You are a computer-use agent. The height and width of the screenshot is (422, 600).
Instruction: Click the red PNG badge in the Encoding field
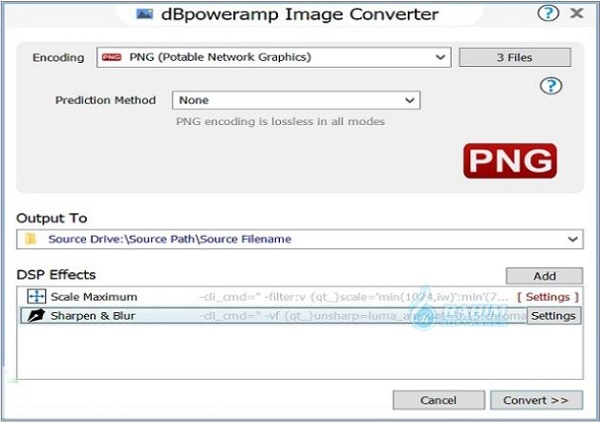tap(111, 57)
